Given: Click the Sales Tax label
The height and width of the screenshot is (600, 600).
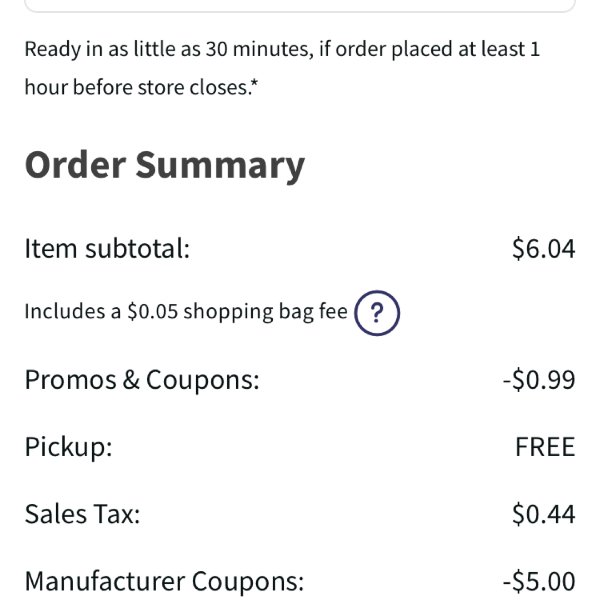Looking at the screenshot, I should click(x=82, y=514).
